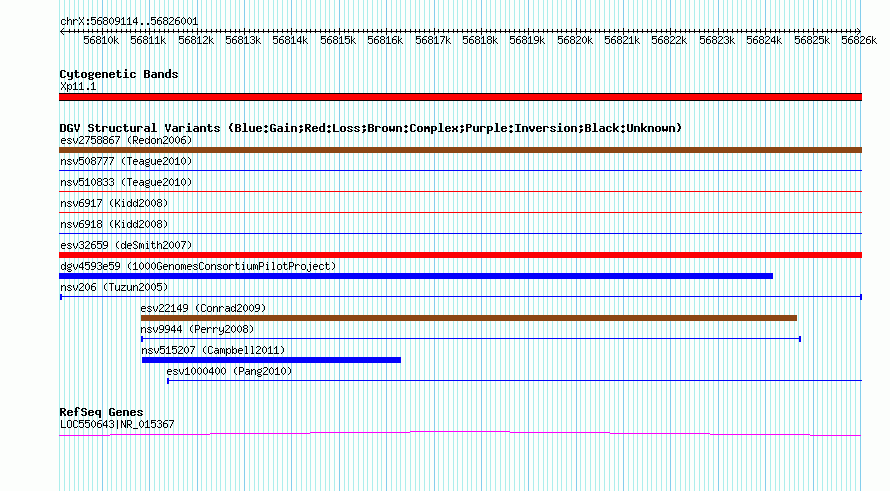
Task: Click the red Xp11.1 cytogenetic band bar
Action: click(x=460, y=97)
